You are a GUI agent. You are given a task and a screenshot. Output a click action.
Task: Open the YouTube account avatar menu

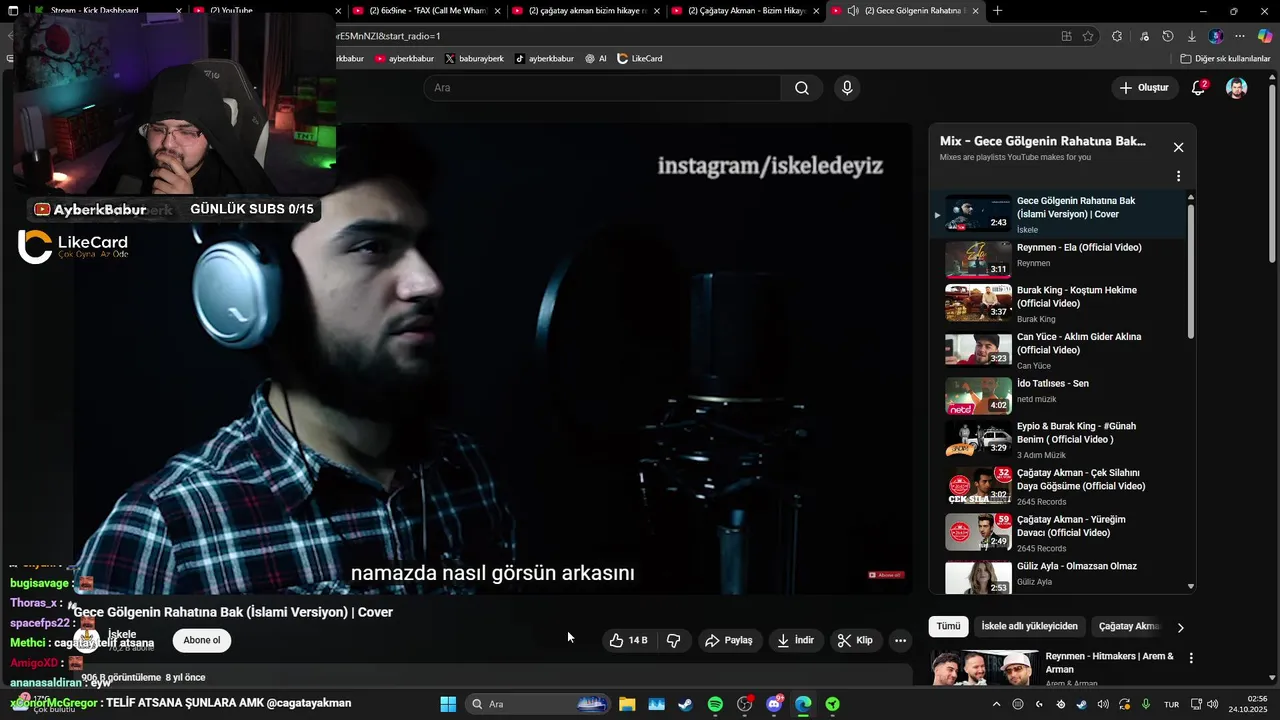pyautogui.click(x=1237, y=88)
